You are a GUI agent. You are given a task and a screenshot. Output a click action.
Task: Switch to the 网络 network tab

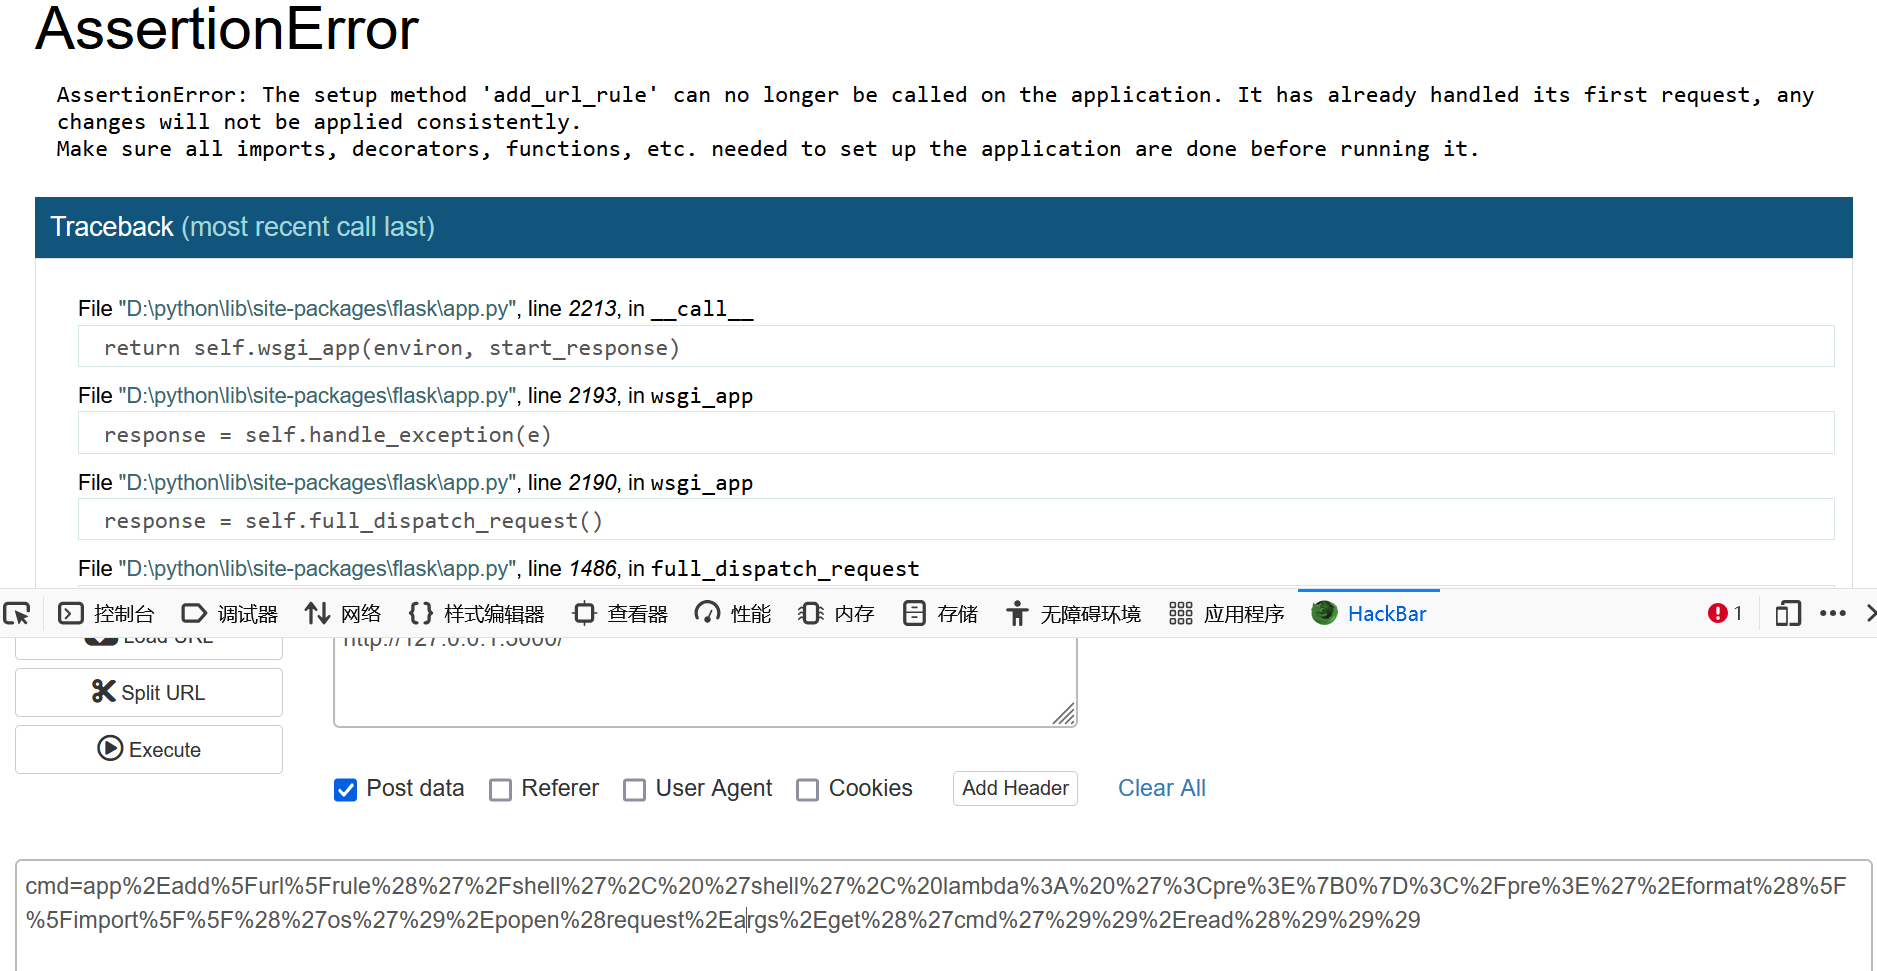pyautogui.click(x=343, y=613)
